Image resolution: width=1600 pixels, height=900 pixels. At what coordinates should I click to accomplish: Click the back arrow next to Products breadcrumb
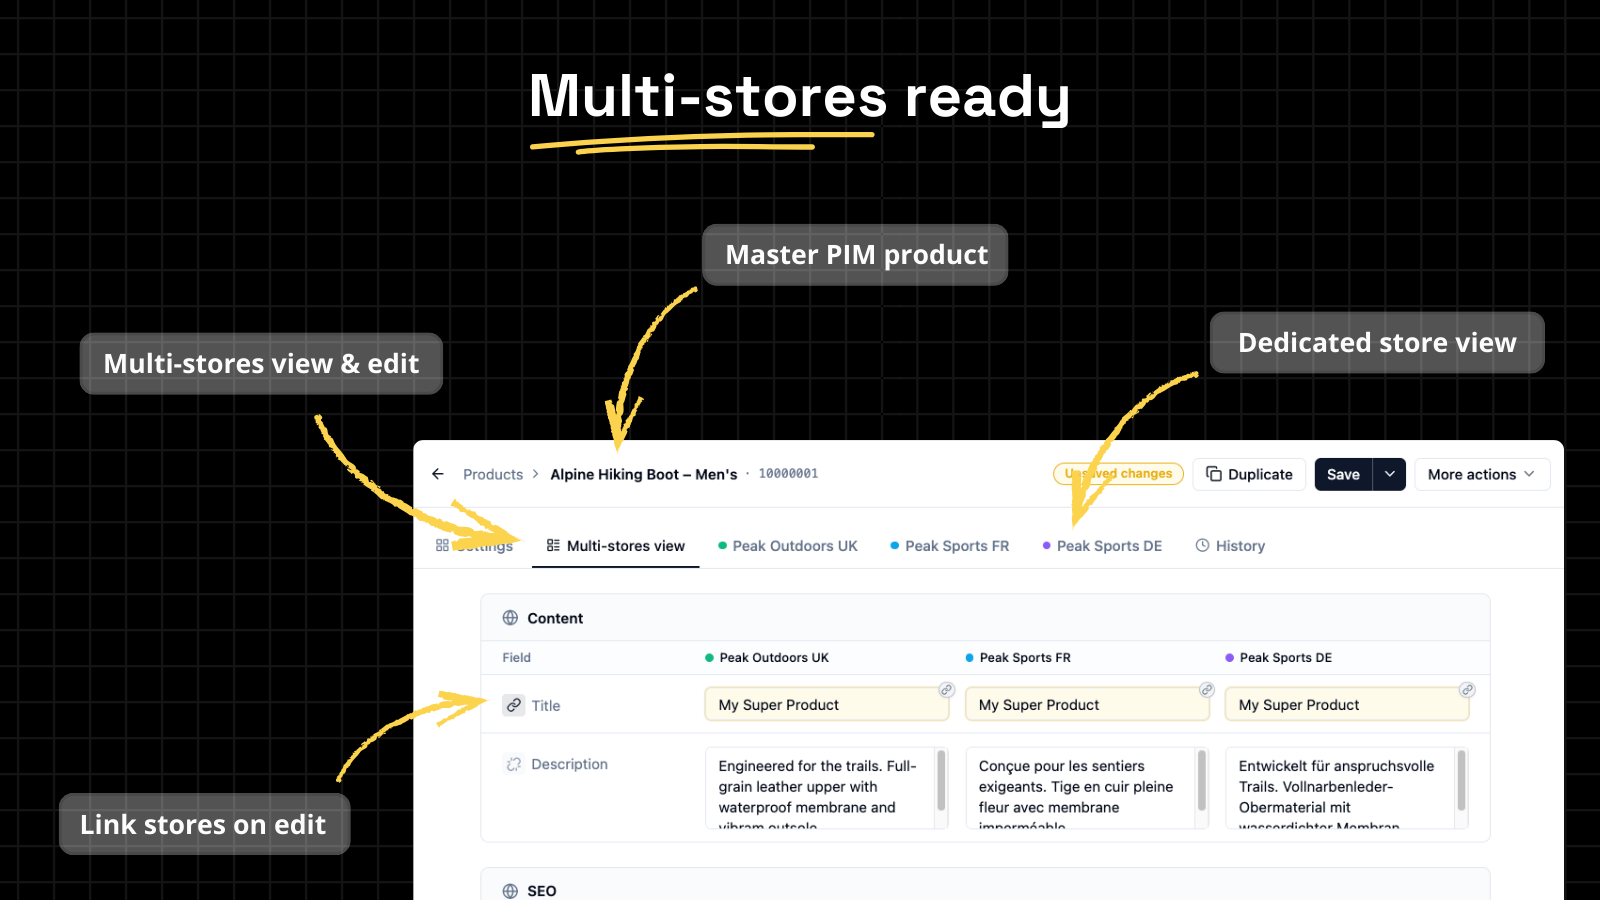click(438, 474)
